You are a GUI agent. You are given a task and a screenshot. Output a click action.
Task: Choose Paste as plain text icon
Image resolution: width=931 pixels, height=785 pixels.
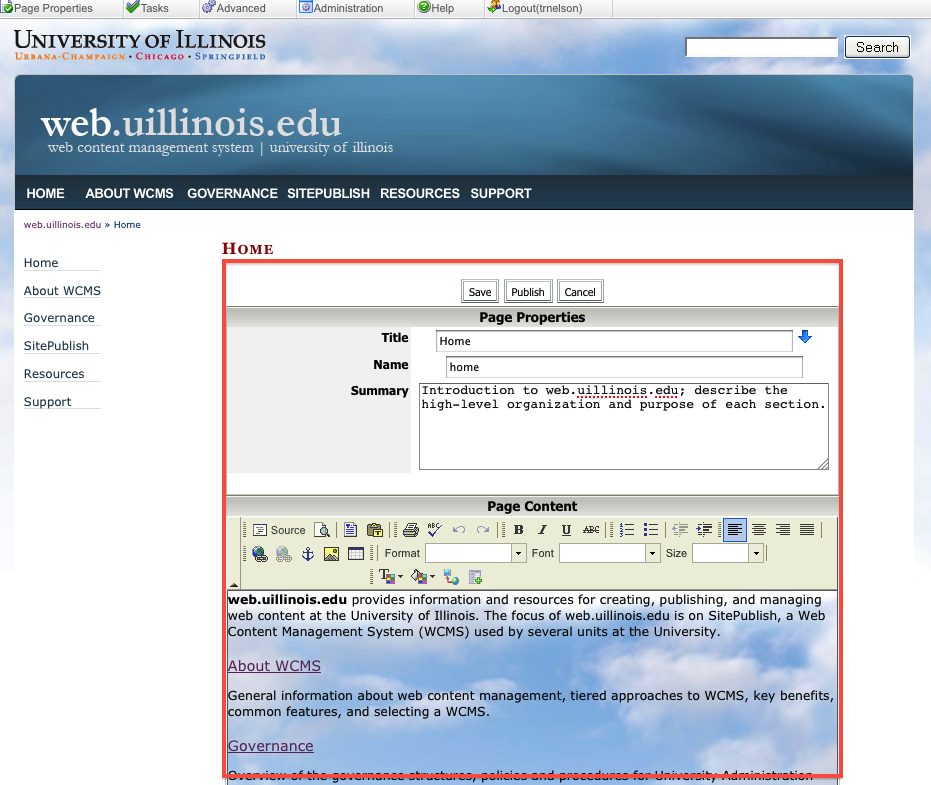pyautogui.click(x=375, y=530)
